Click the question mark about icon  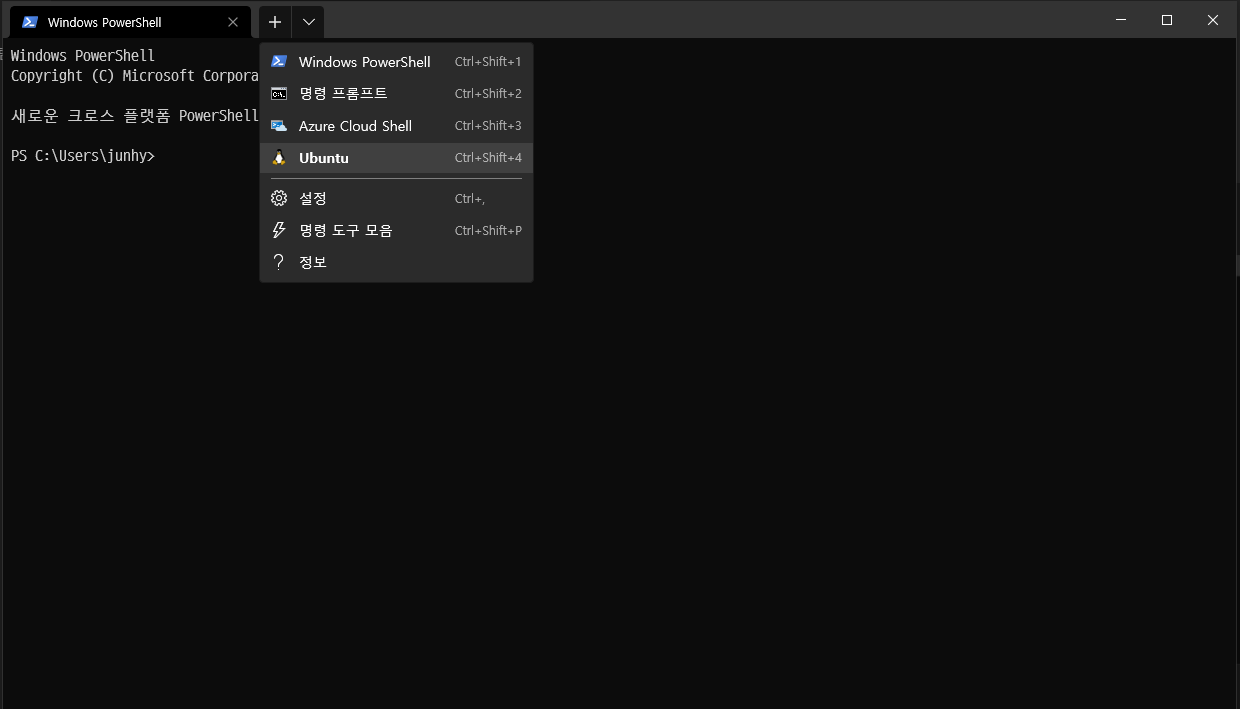[279, 262]
